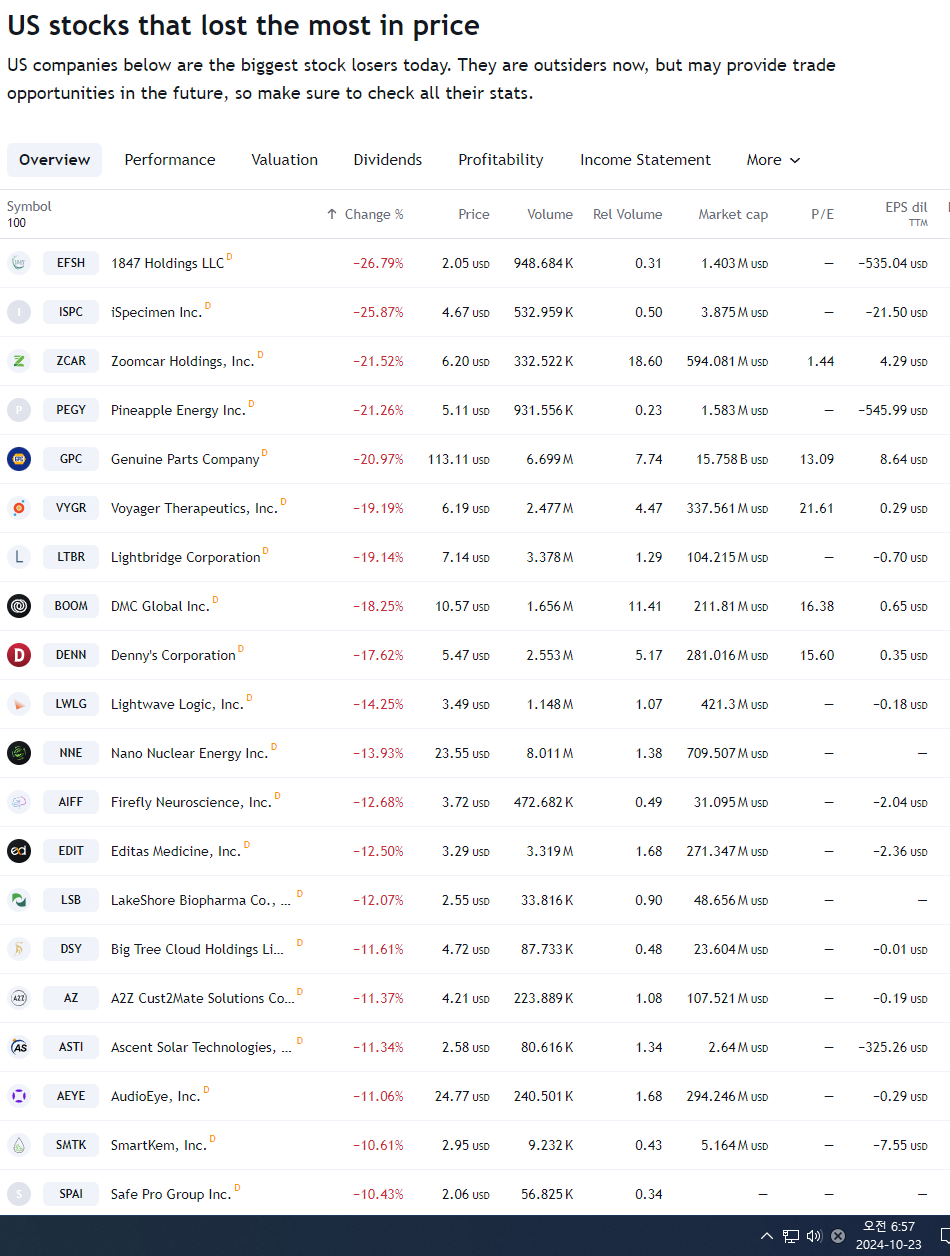Screen dimensions: 950x1256
Task: Open the taskbar volume speaker icon
Action: point(814,1236)
